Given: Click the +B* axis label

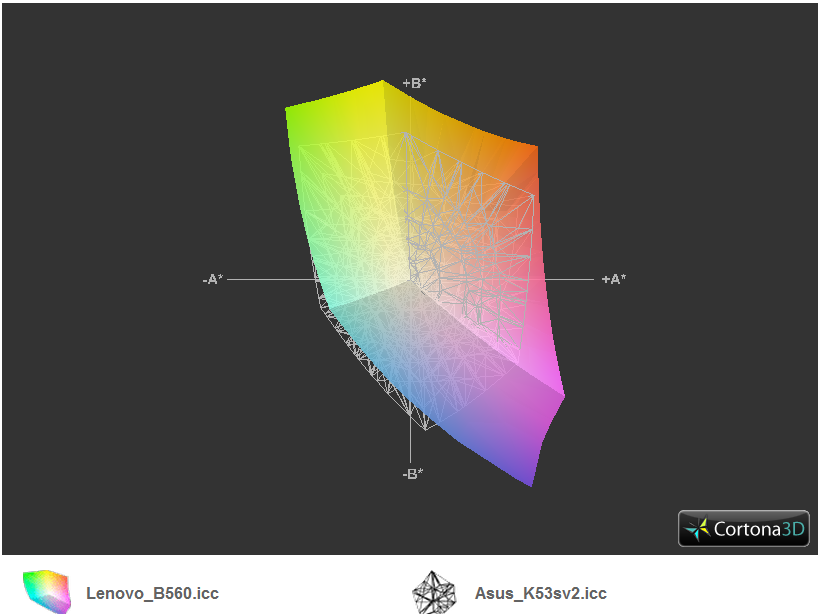Looking at the screenshot, I should 414,83.
